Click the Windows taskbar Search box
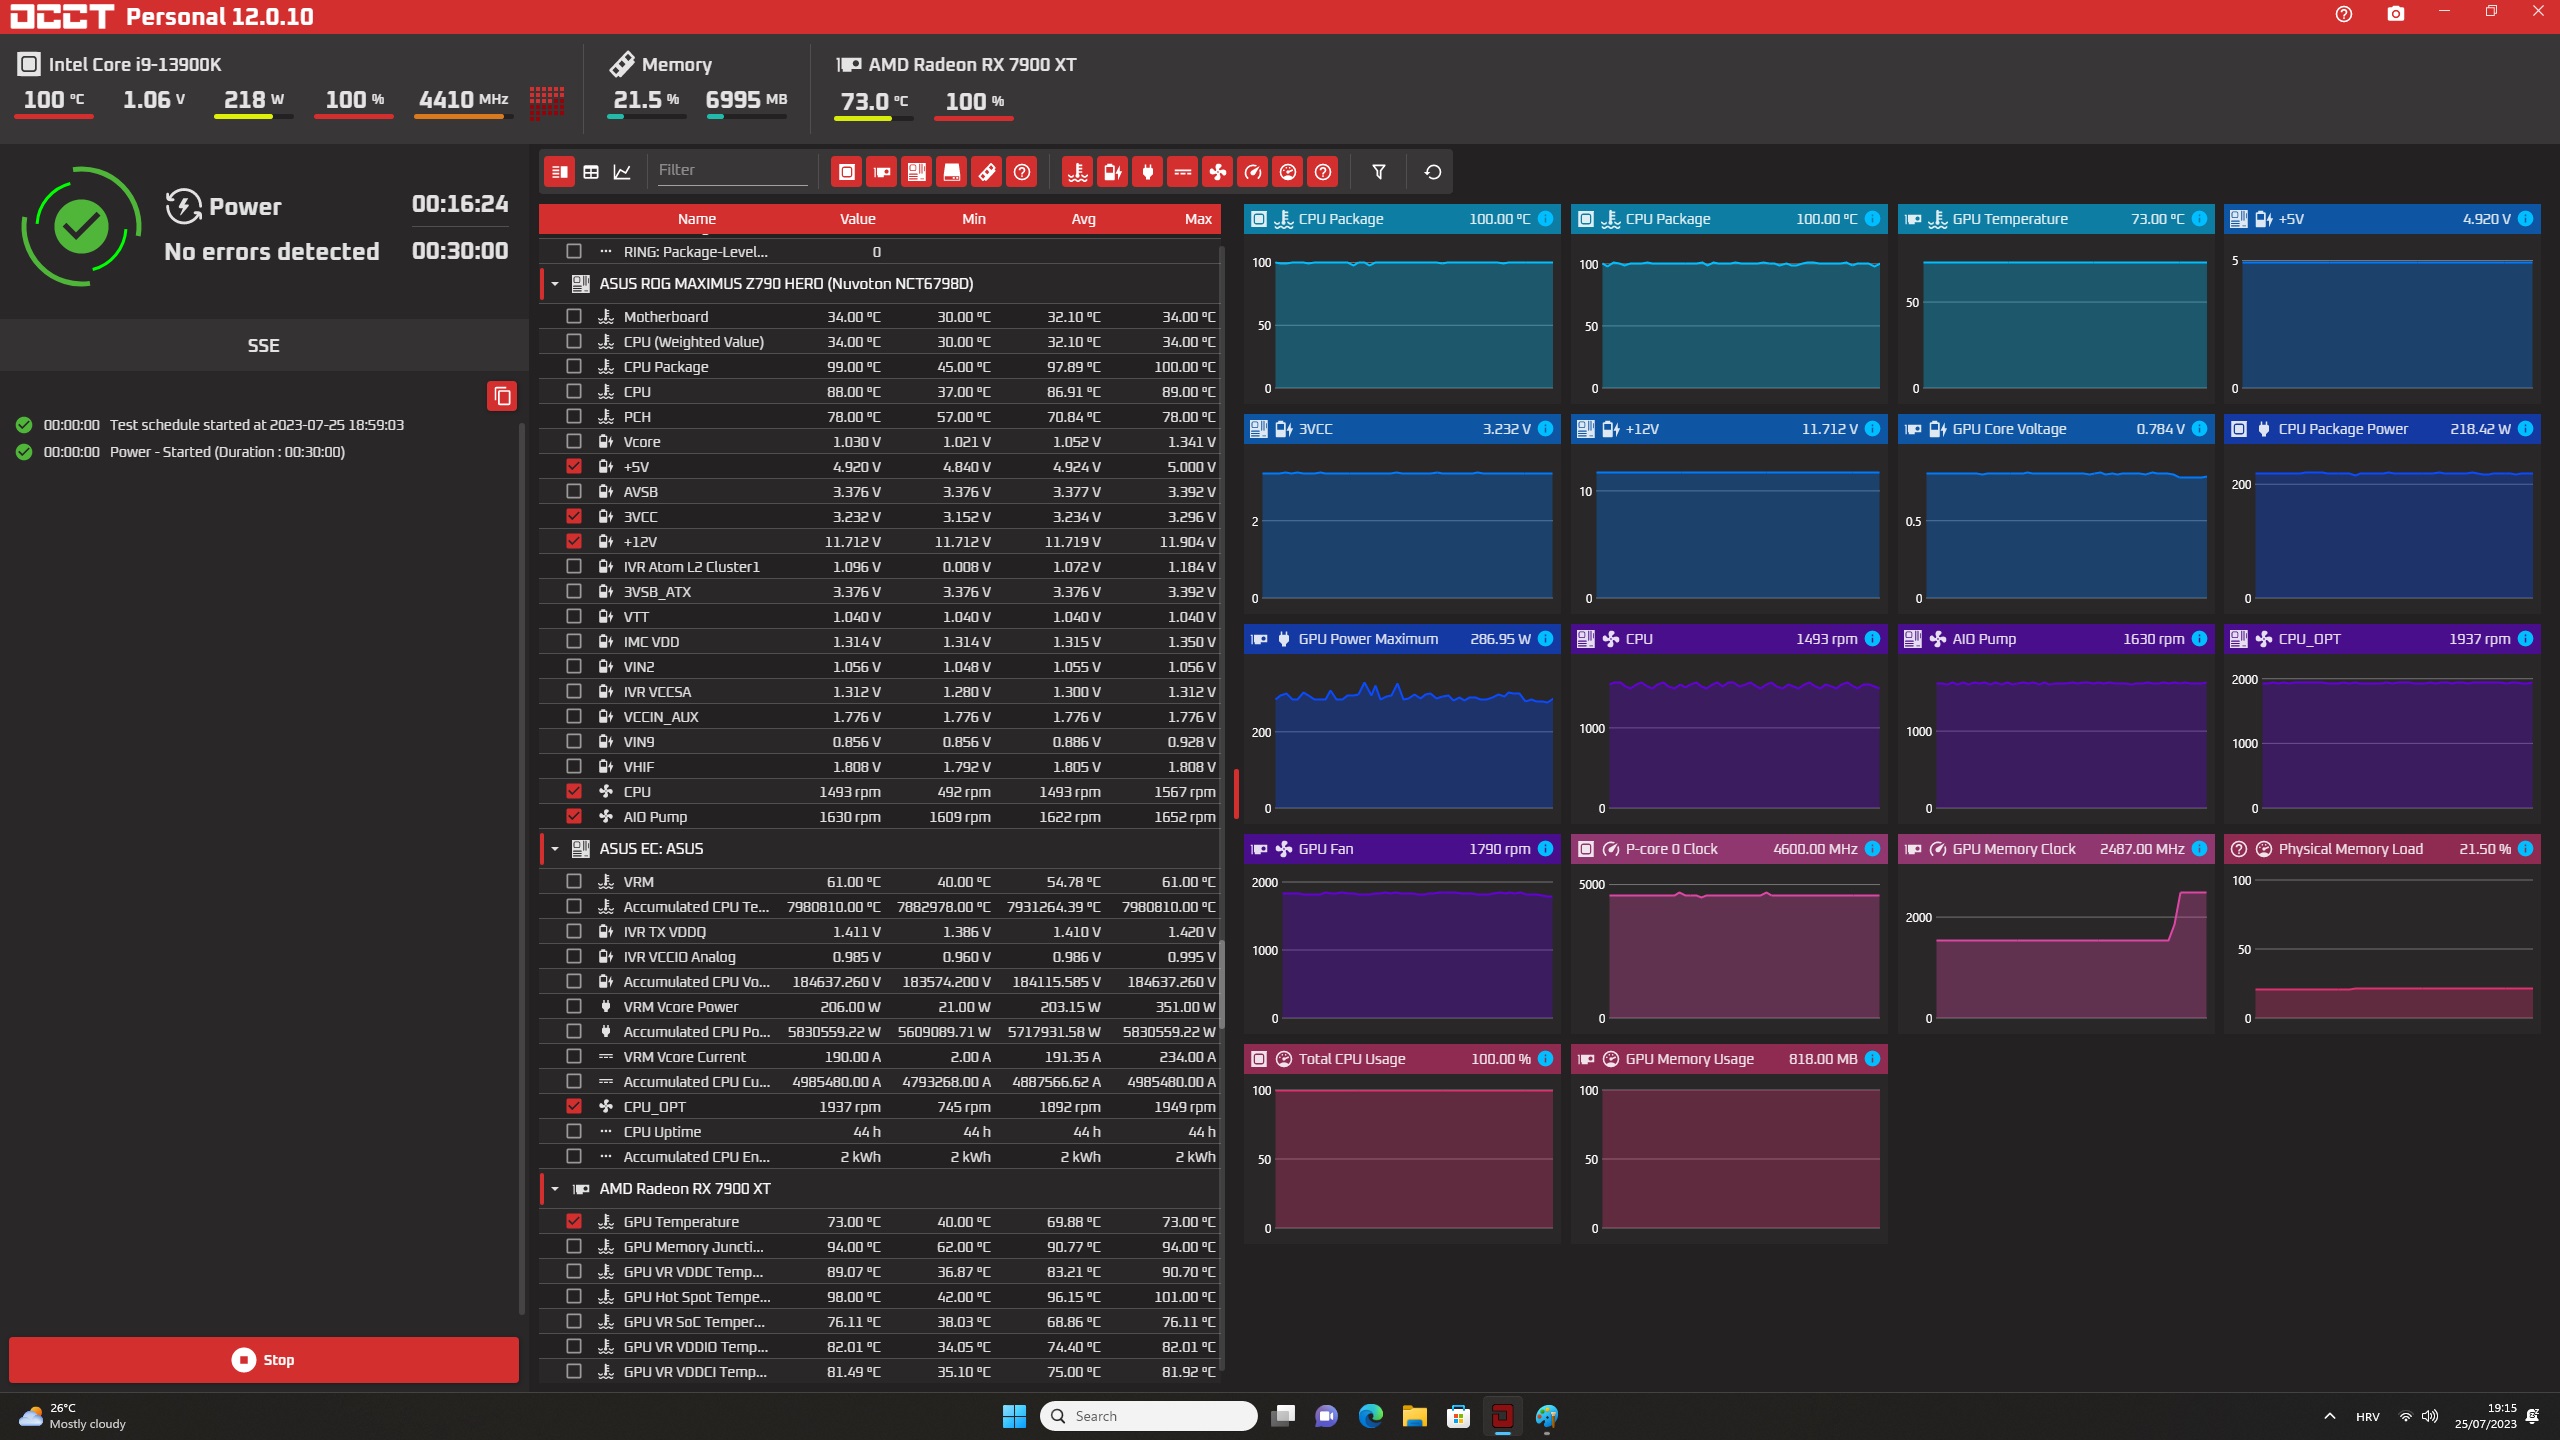The image size is (2560, 1440). click(x=1149, y=1416)
